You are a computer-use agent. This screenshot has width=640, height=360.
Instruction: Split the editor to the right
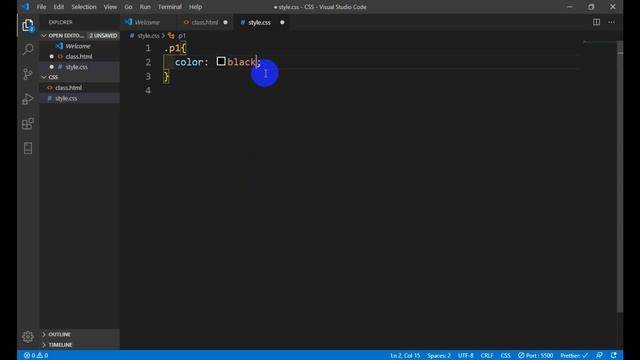(x=596, y=22)
